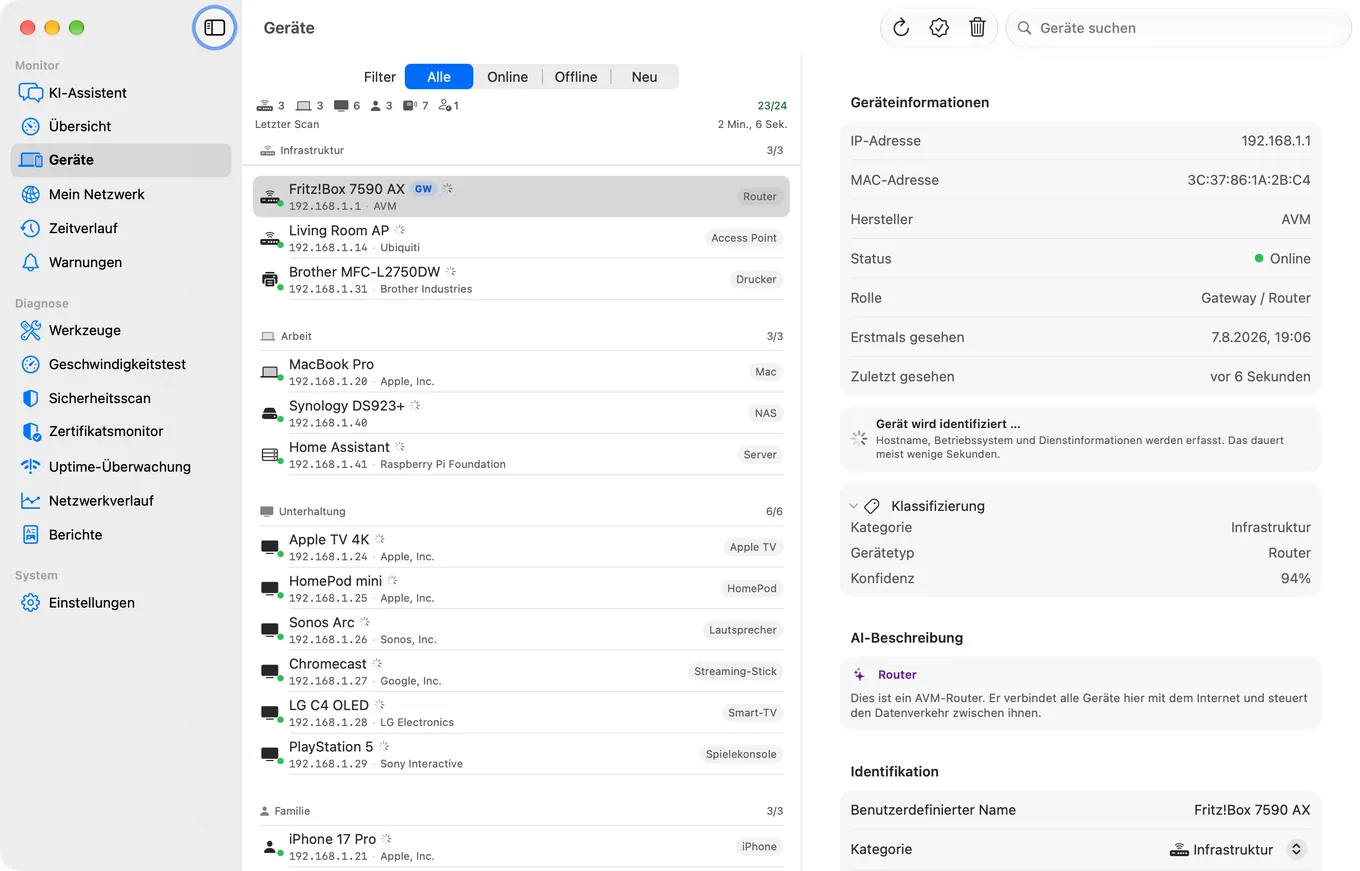Collapse the Klassifizierung section chevron
Screen dimensions: 1360x871
pyautogui.click(x=854, y=506)
